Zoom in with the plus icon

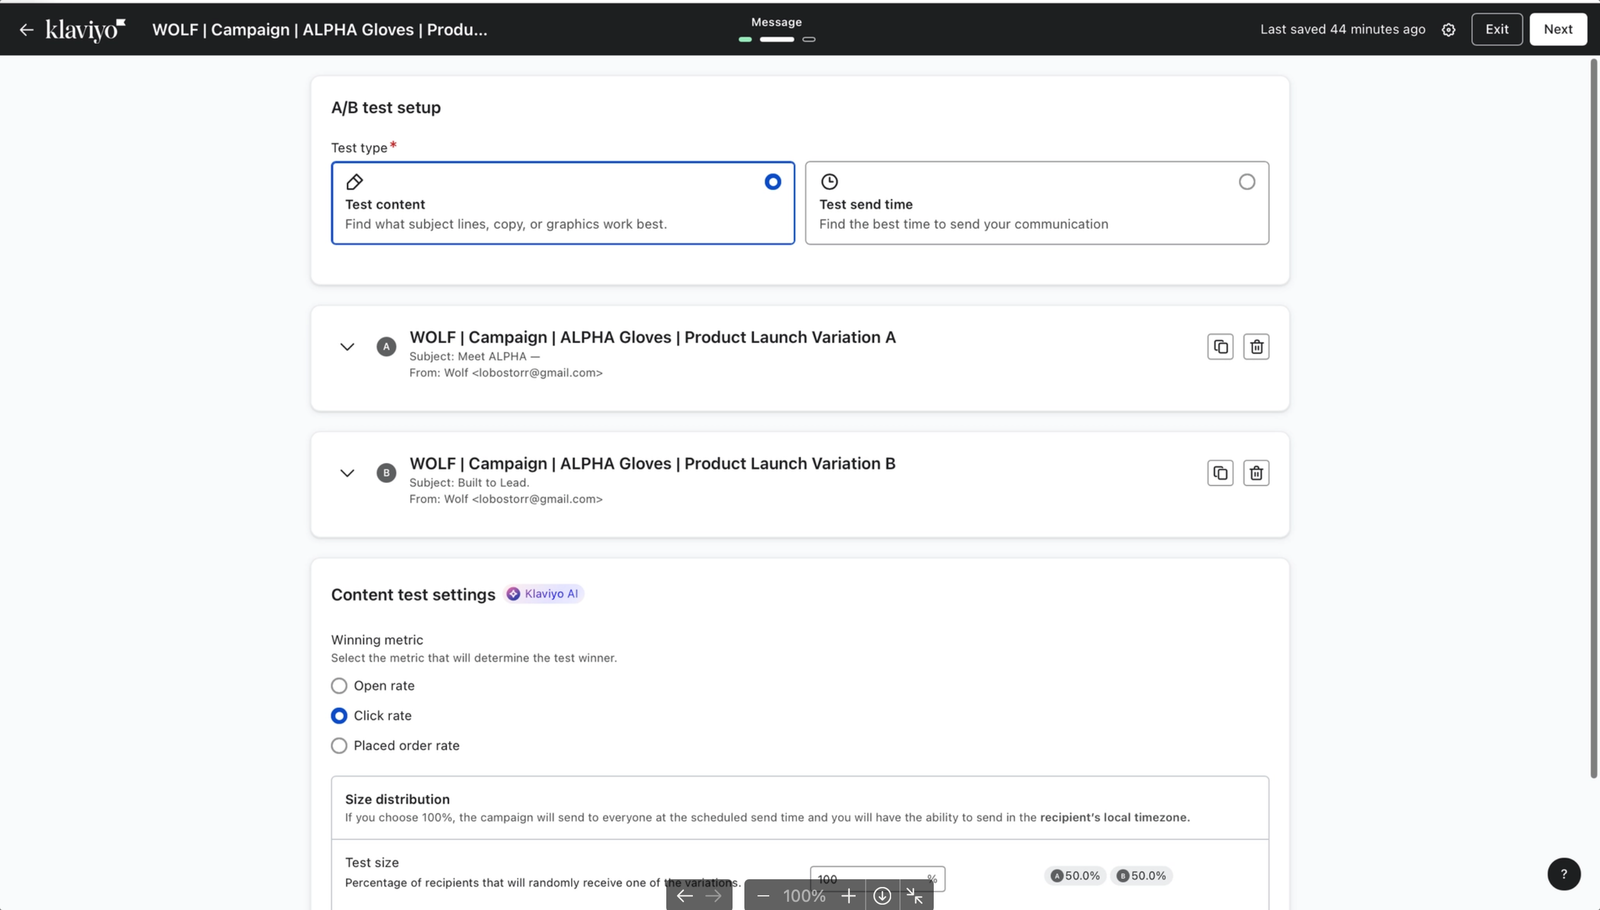[848, 896]
